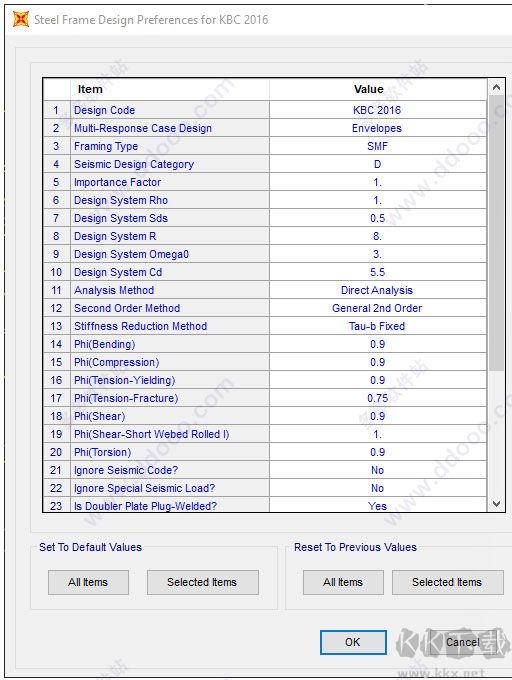The image size is (512, 680).
Task: Toggle Ignore Special Seismic Load value
Action: (377, 488)
